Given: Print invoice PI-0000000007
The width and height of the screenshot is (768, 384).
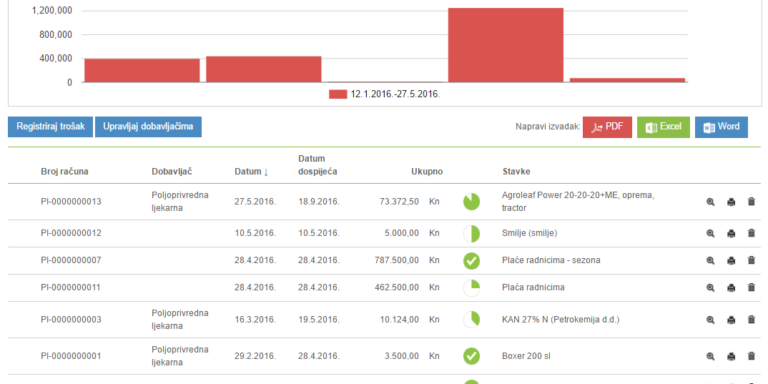Looking at the screenshot, I should pos(731,261).
